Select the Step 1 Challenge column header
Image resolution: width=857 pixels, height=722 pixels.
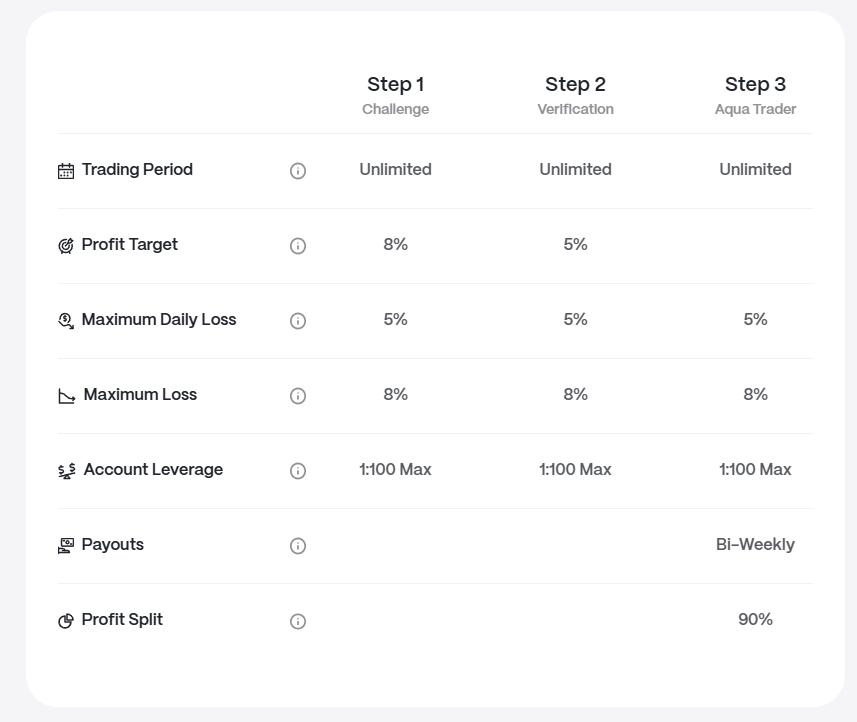(396, 95)
